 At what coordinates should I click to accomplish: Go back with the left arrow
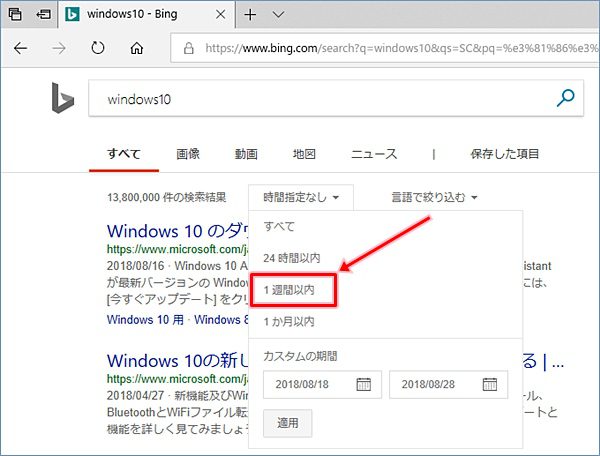click(x=20, y=48)
